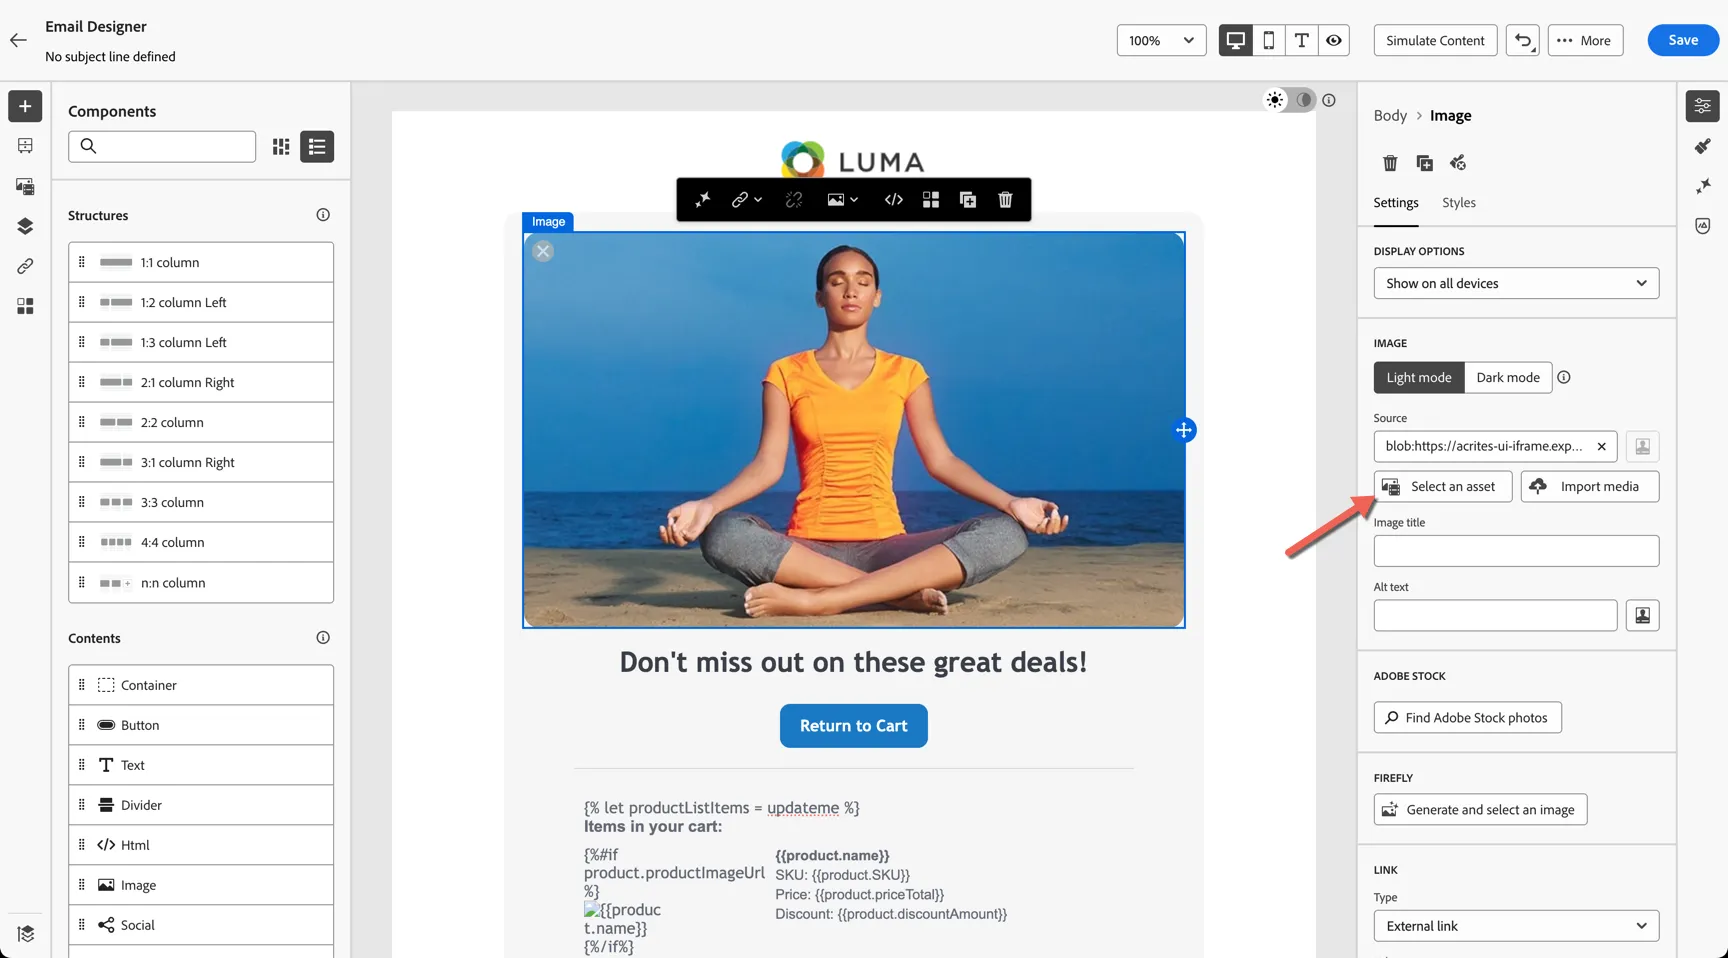
Task: Click the Image title input field
Action: tap(1516, 551)
